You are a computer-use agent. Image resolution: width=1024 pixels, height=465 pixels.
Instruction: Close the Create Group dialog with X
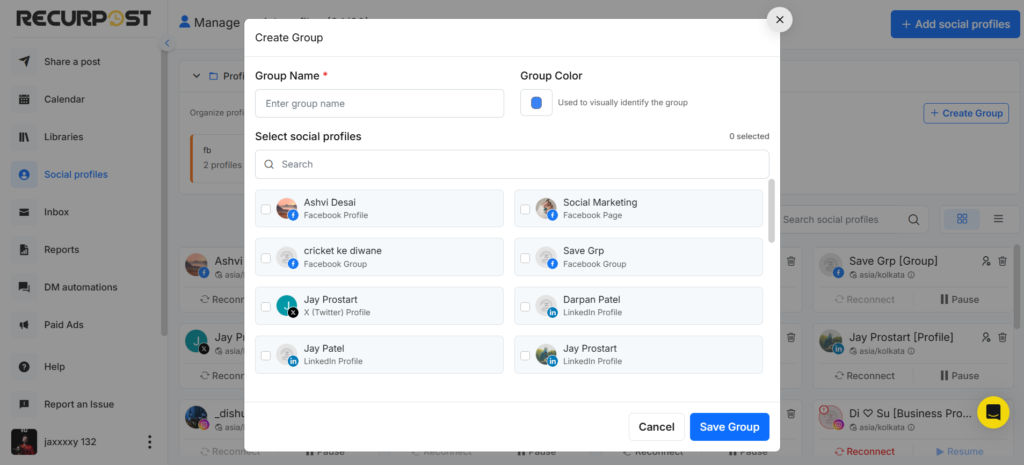pos(779,20)
